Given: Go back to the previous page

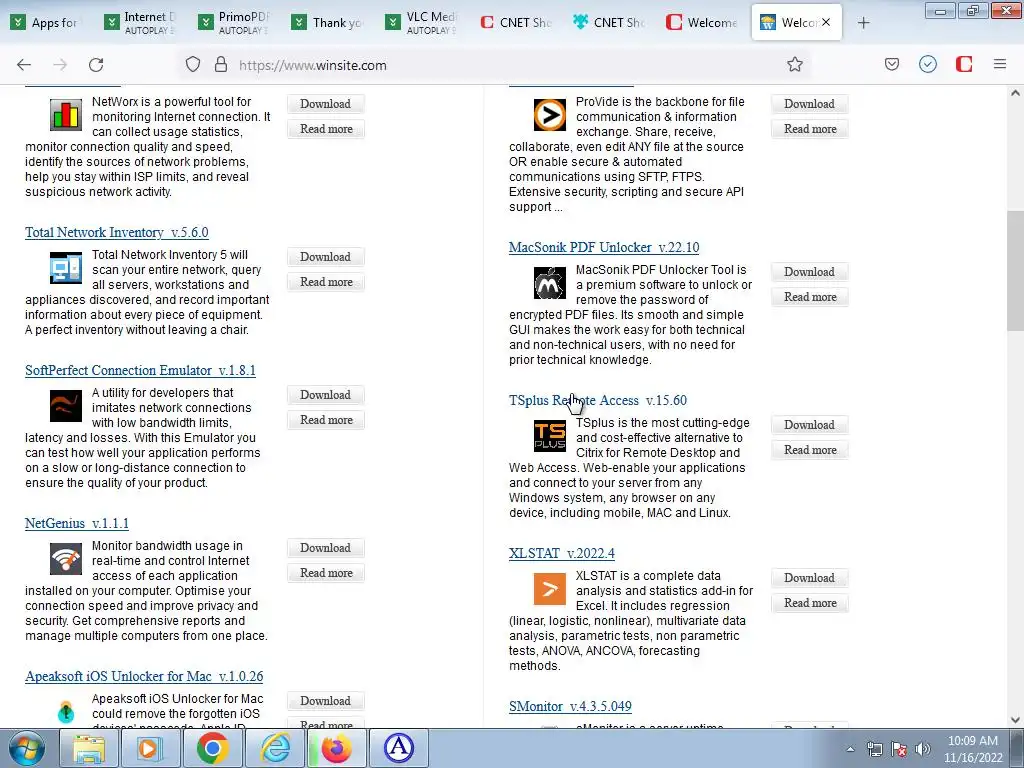Looking at the screenshot, I should [x=24, y=64].
